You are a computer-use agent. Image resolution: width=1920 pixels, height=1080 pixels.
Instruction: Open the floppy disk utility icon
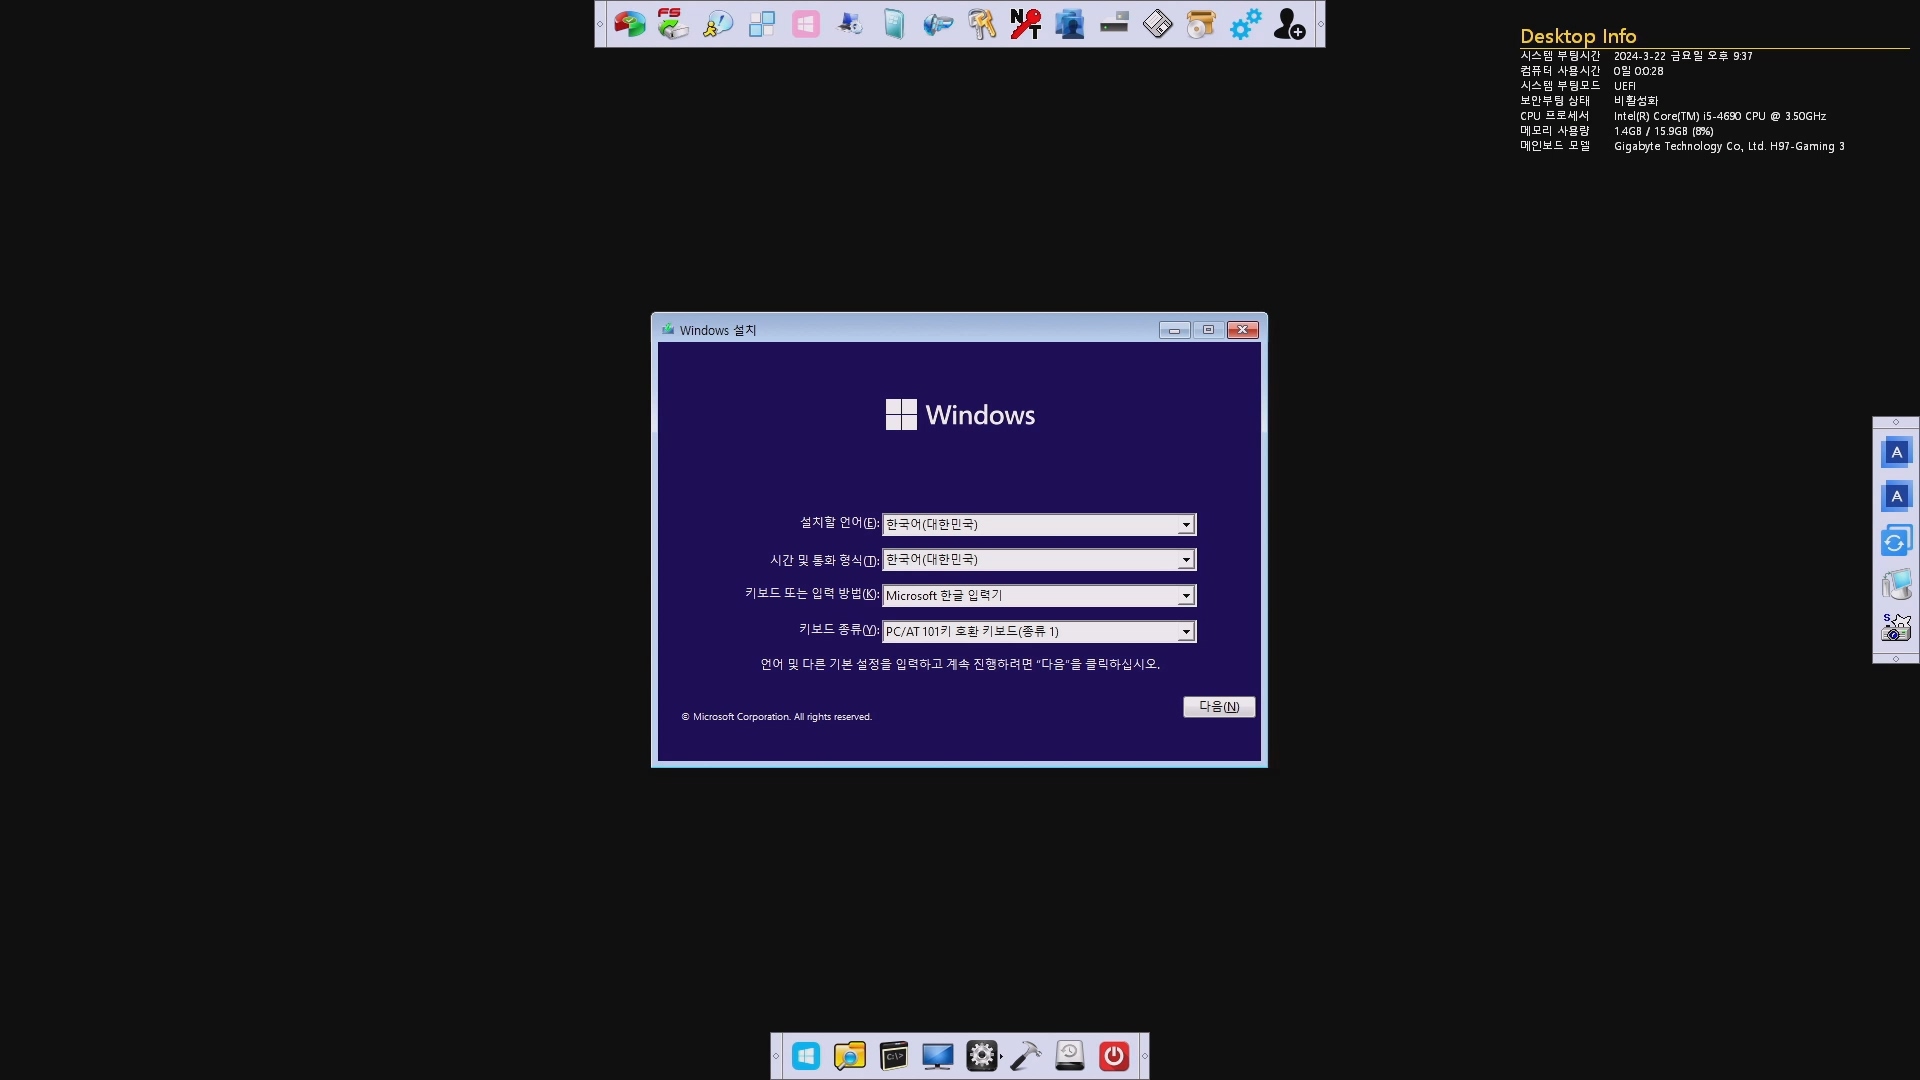(x=1157, y=24)
